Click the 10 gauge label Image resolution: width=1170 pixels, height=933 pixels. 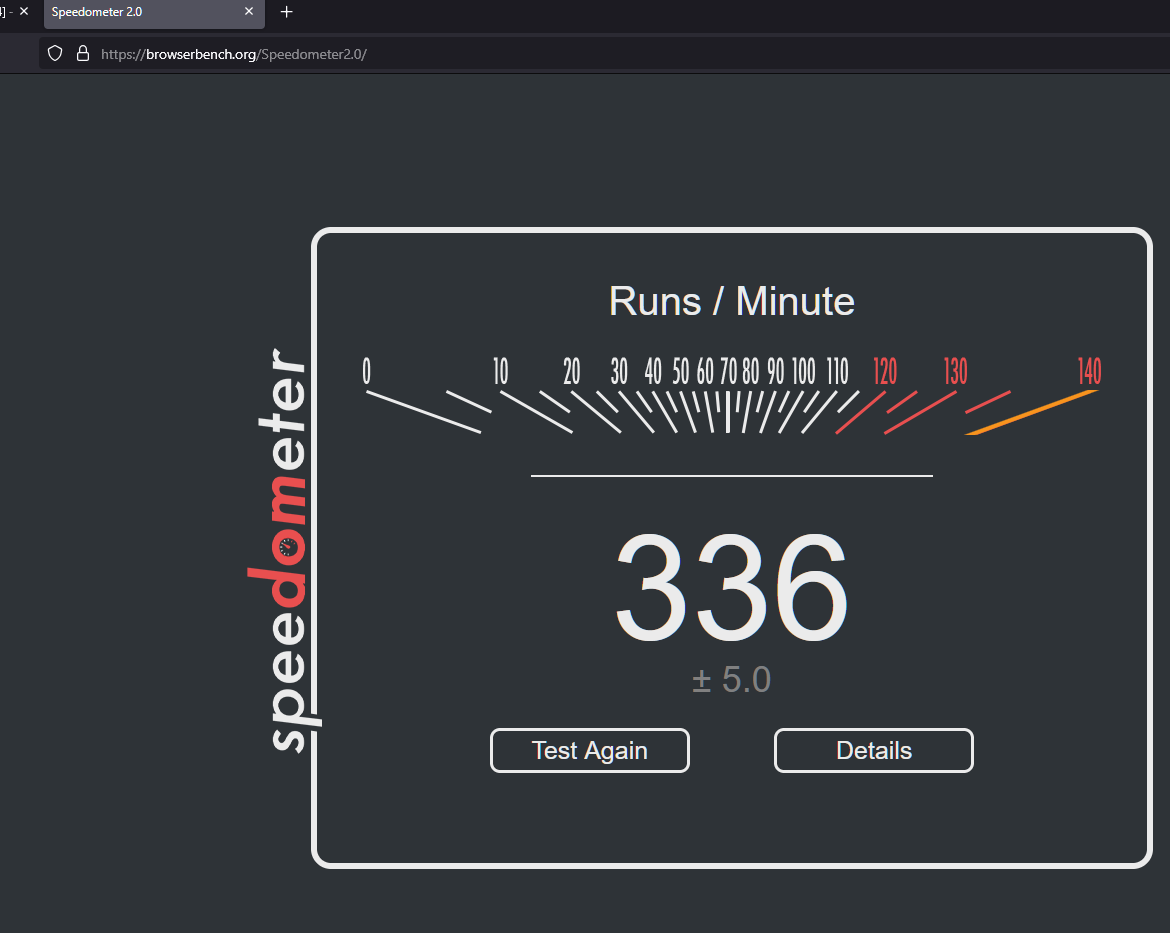pos(501,371)
